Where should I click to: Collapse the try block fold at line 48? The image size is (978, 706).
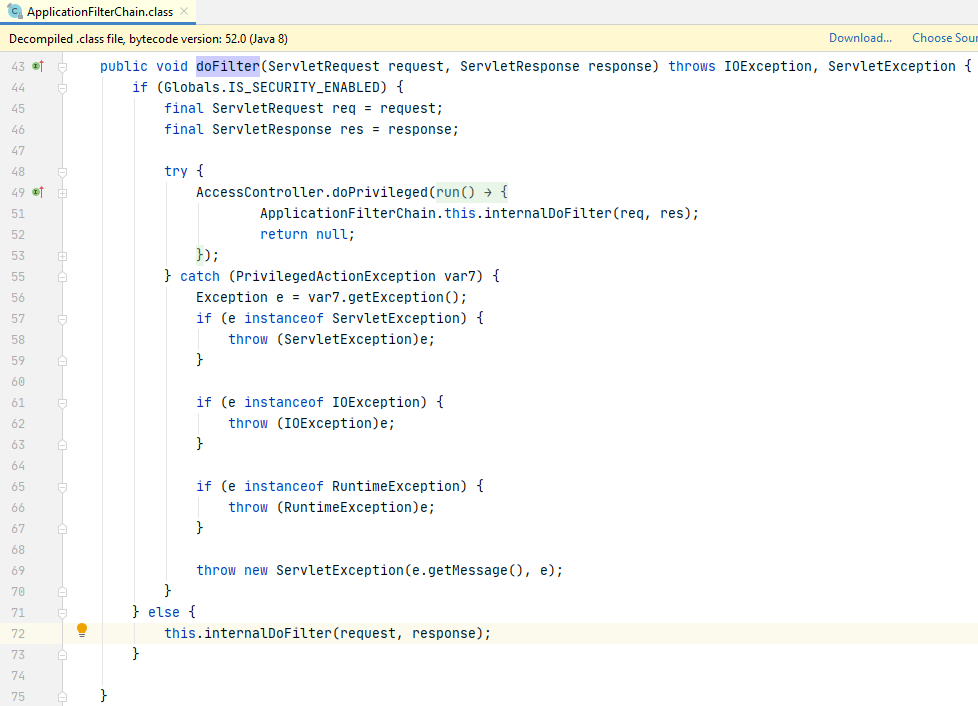[x=62, y=172]
